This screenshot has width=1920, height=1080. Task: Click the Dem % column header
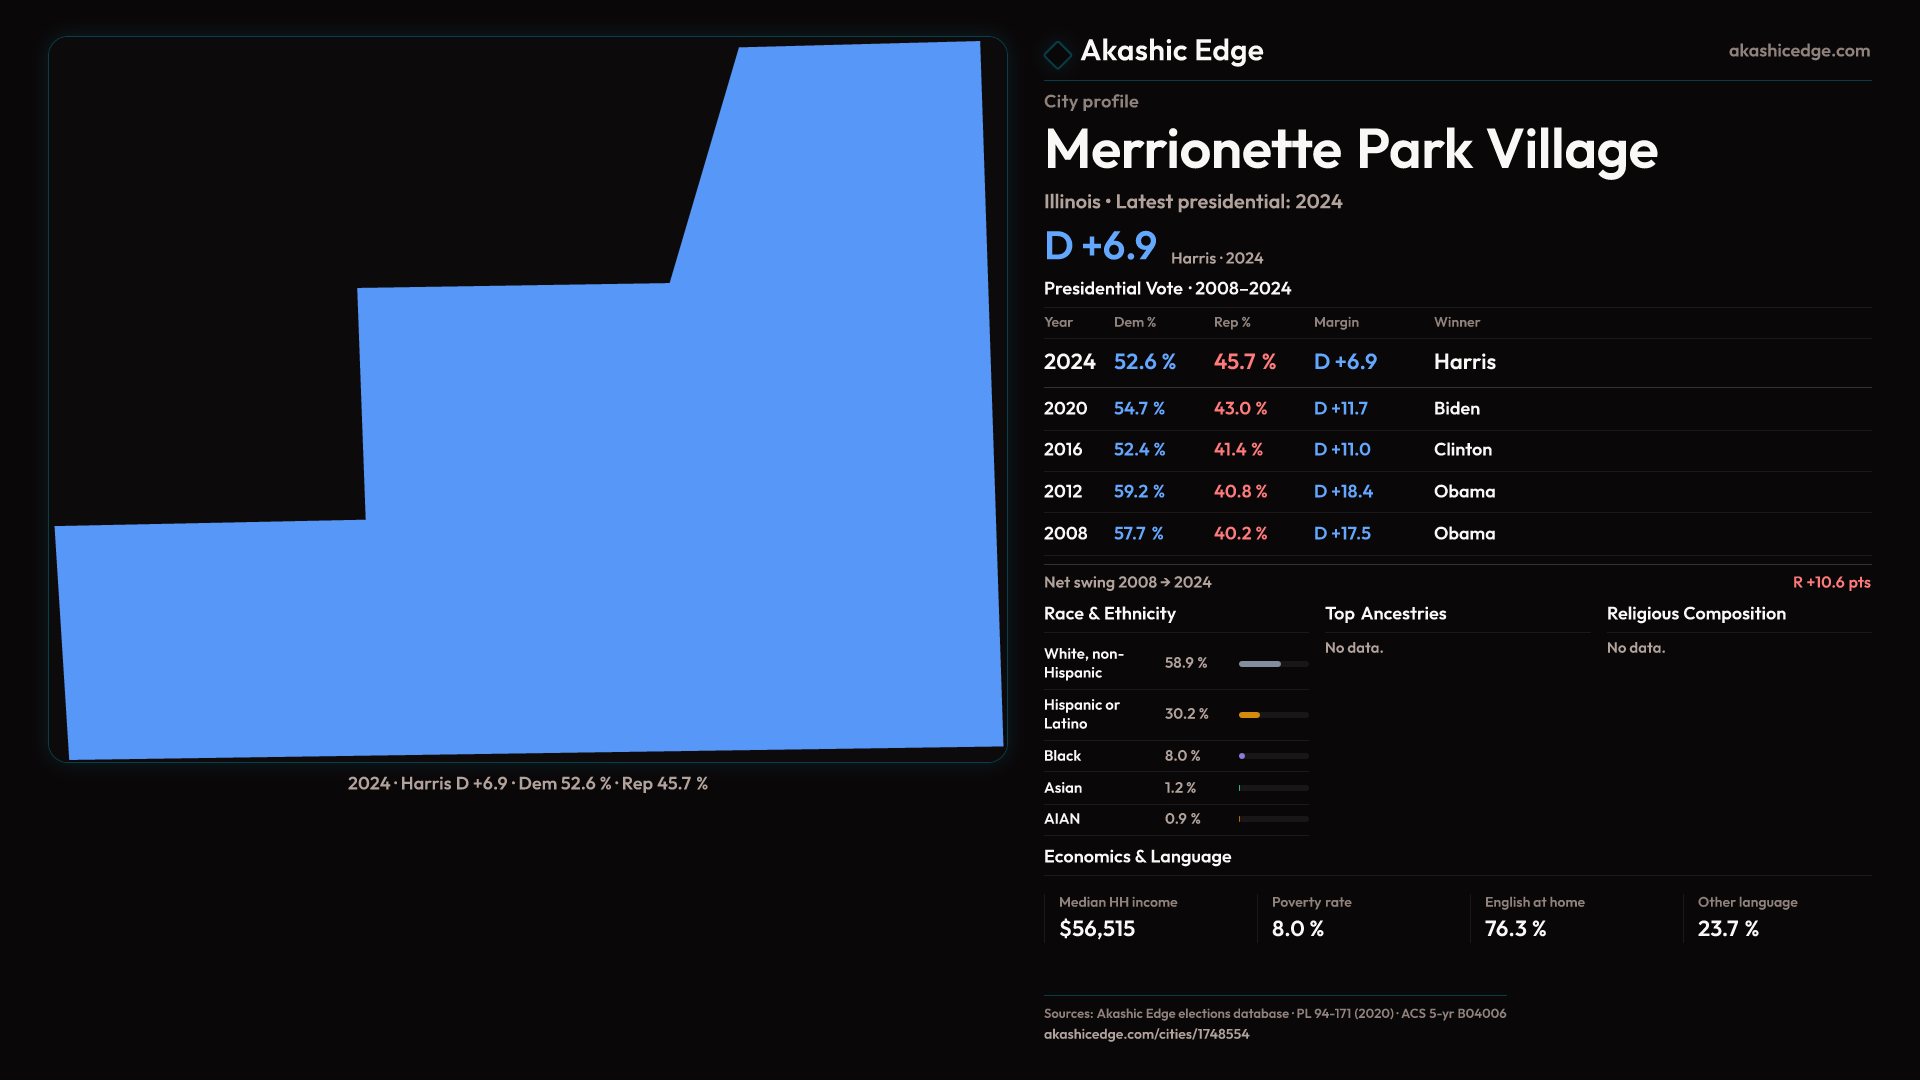(1134, 322)
